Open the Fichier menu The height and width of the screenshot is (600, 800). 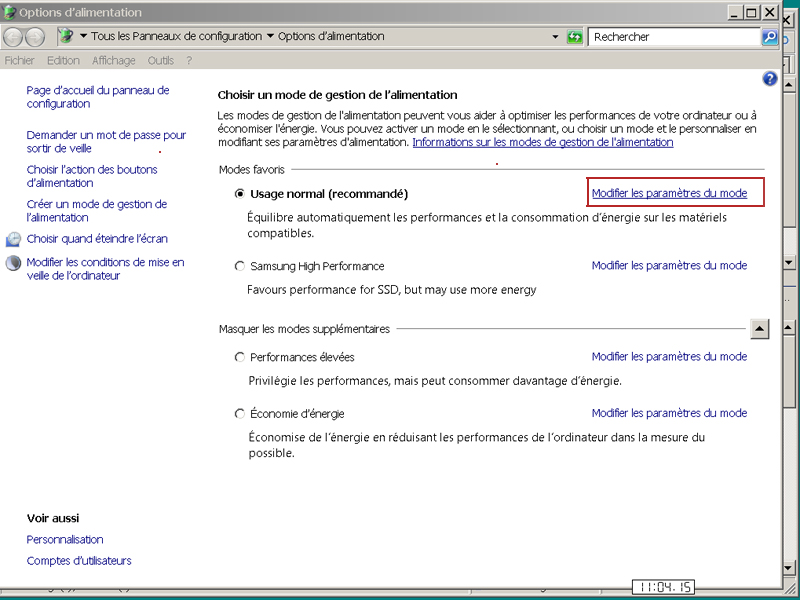(19, 61)
